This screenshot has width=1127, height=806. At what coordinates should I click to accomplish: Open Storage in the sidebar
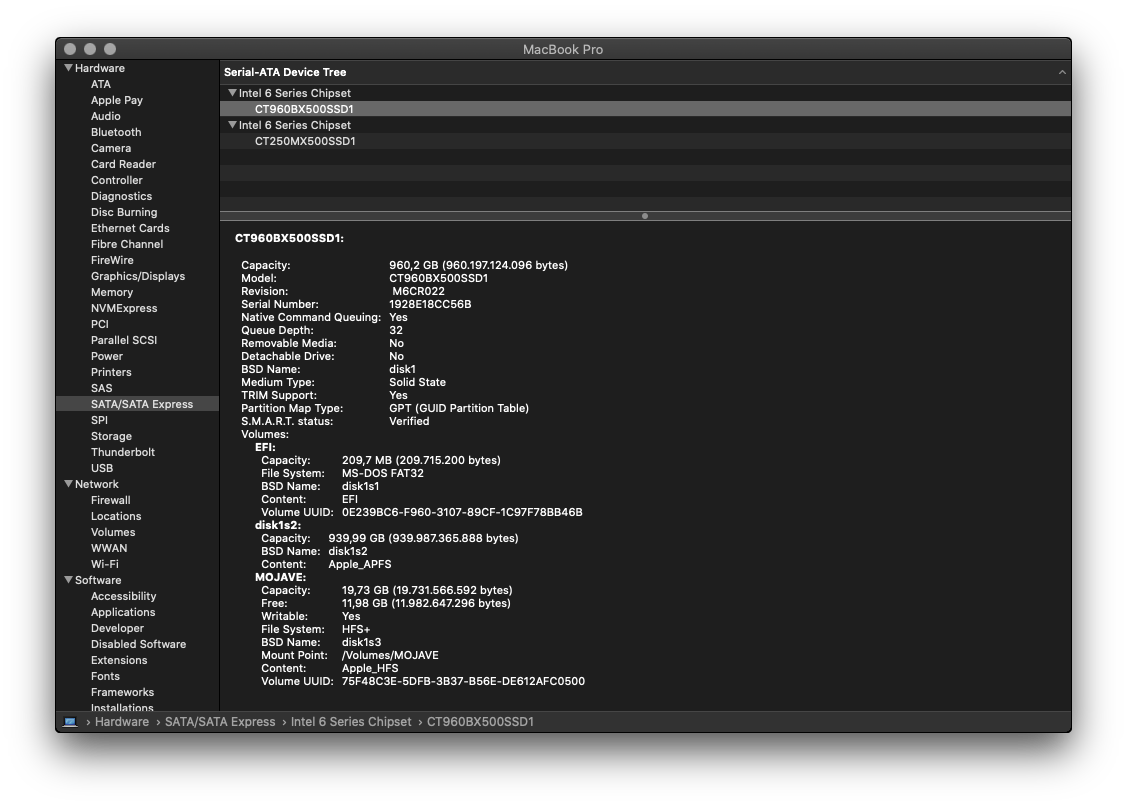(x=111, y=436)
